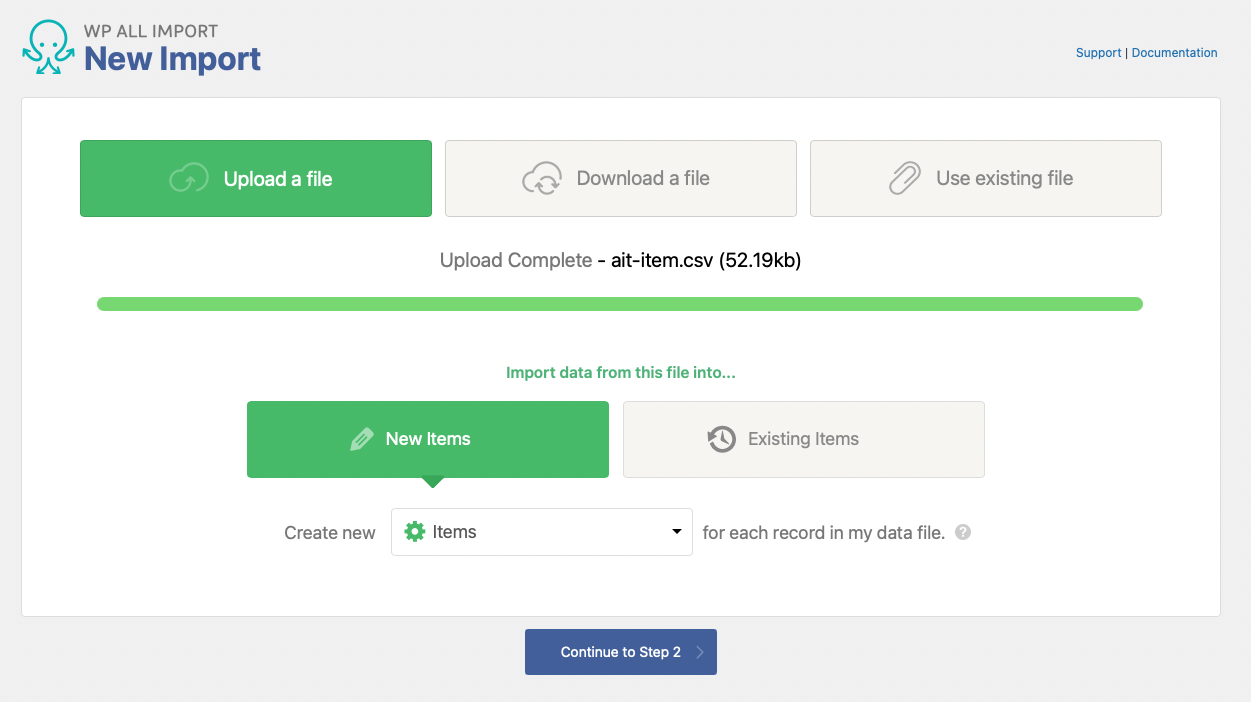The image size is (1251, 702).
Task: Click the history clock icon on Existing Items
Action: pos(722,439)
